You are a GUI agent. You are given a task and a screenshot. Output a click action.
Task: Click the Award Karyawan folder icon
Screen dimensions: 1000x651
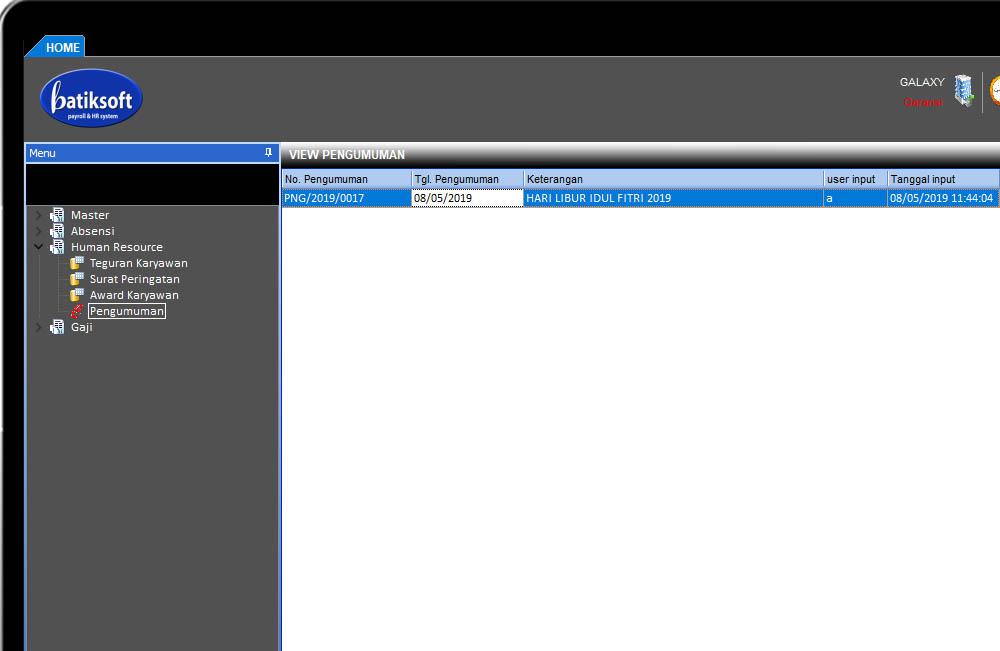coord(77,295)
